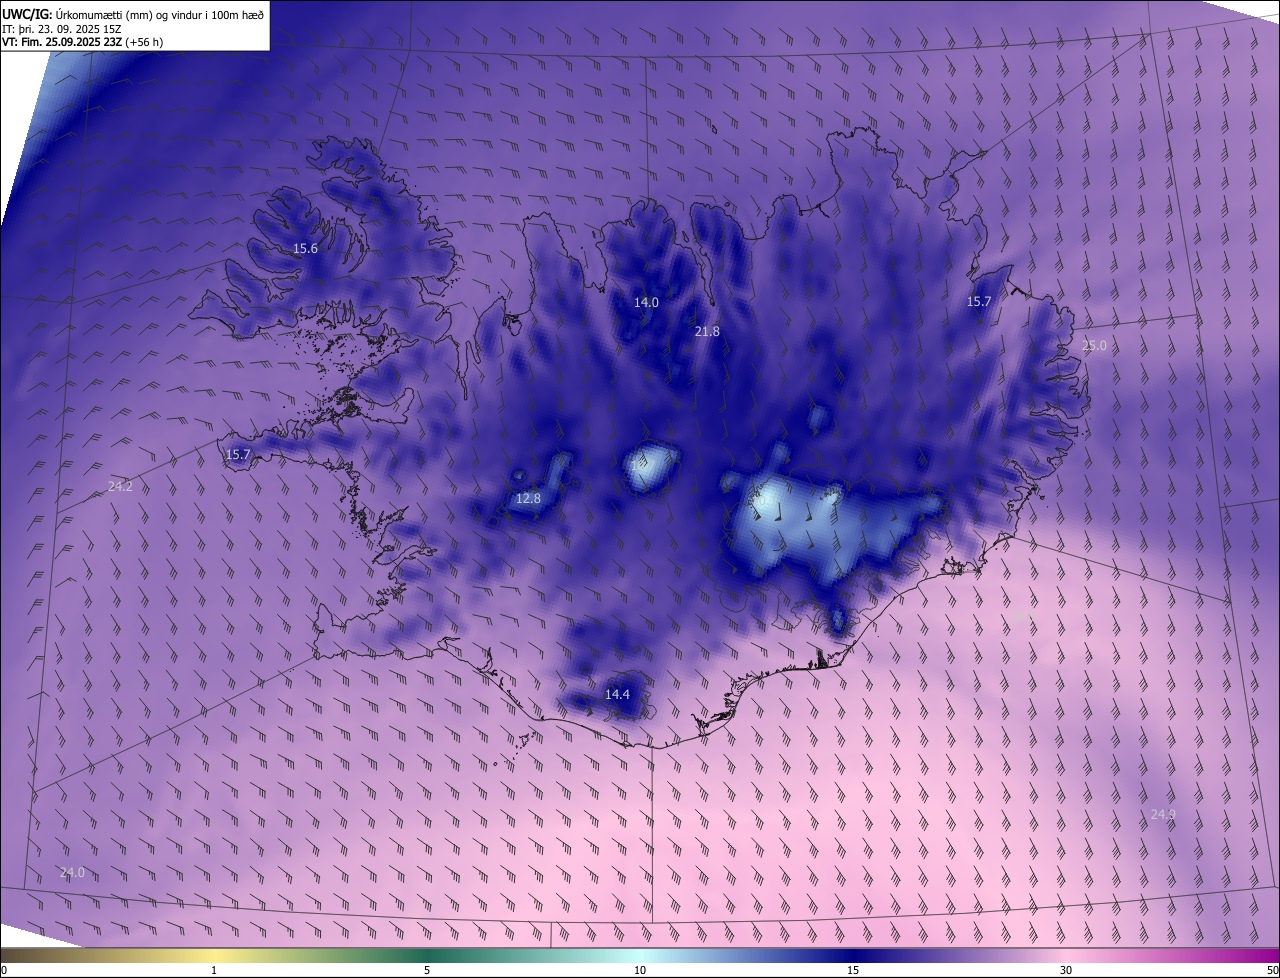
Task: Click the 50 tick label on the color scale
Action: pyautogui.click(x=1272, y=970)
